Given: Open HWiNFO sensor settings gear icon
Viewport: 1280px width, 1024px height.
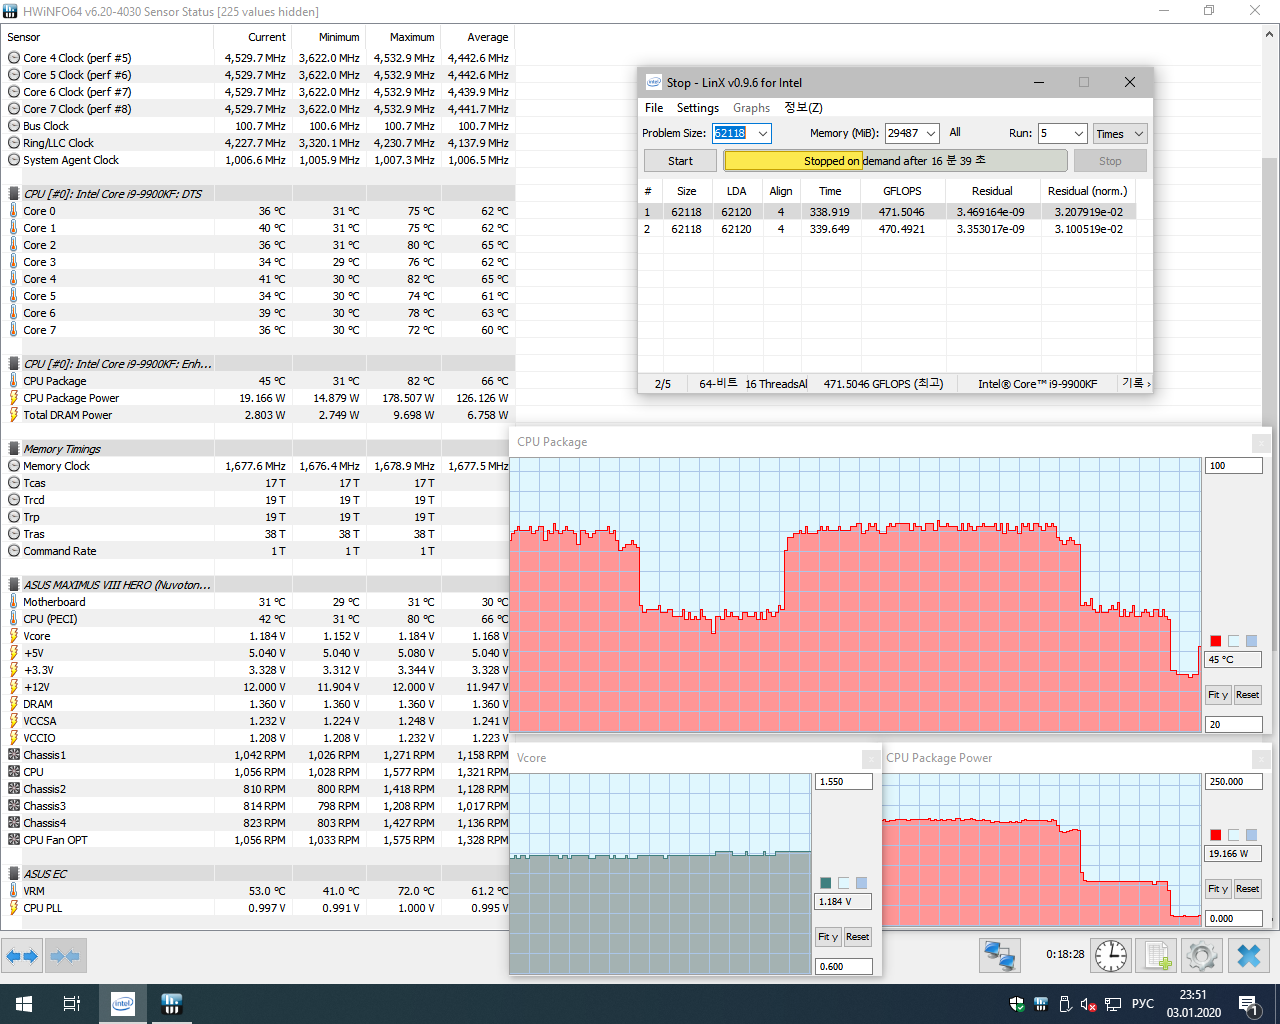Looking at the screenshot, I should 1202,956.
